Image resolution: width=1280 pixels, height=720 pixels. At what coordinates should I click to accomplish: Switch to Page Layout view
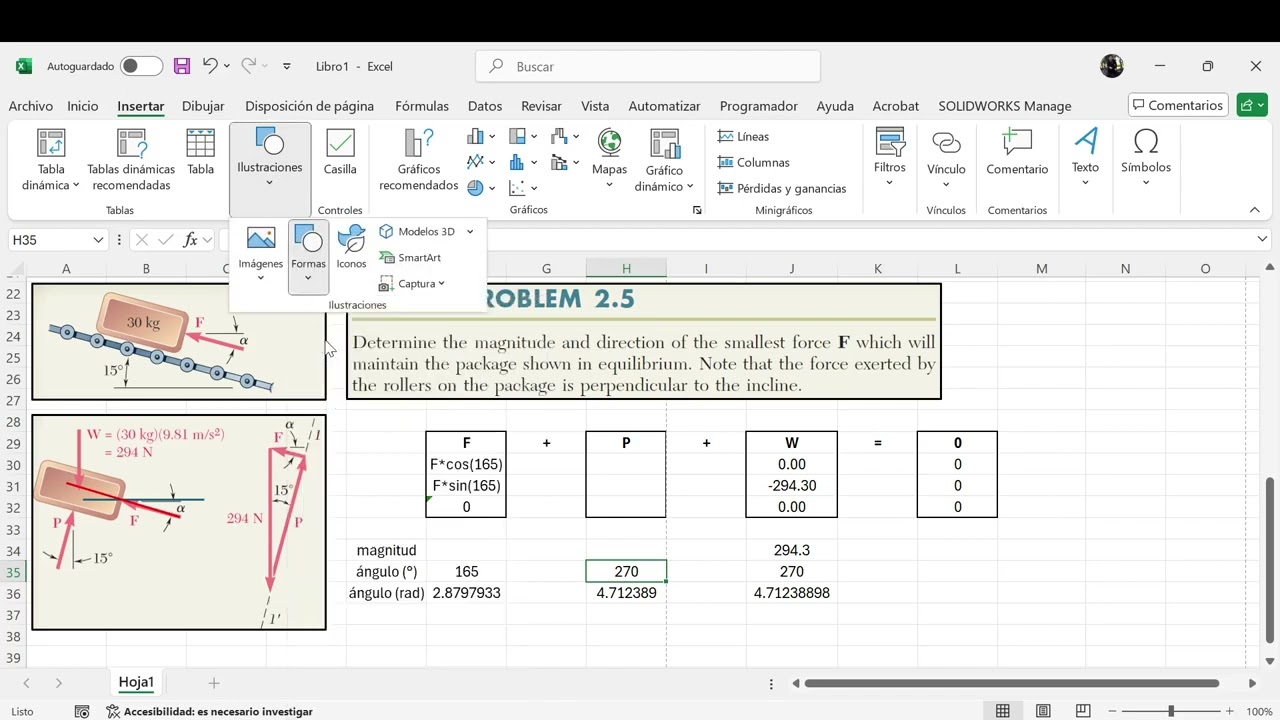point(1043,711)
